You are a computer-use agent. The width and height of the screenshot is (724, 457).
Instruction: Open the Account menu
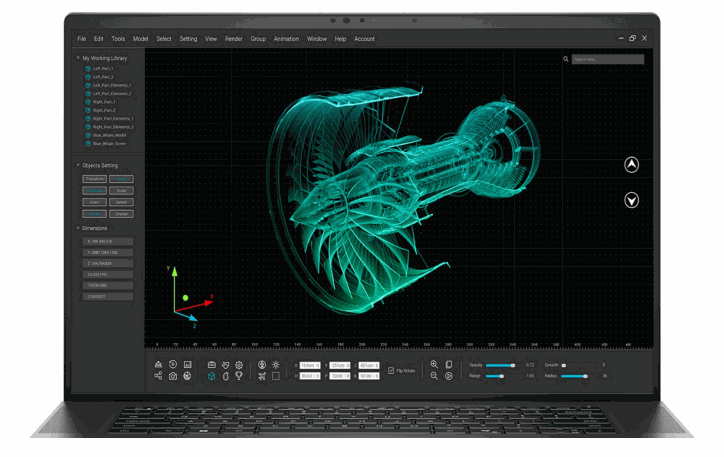point(364,39)
